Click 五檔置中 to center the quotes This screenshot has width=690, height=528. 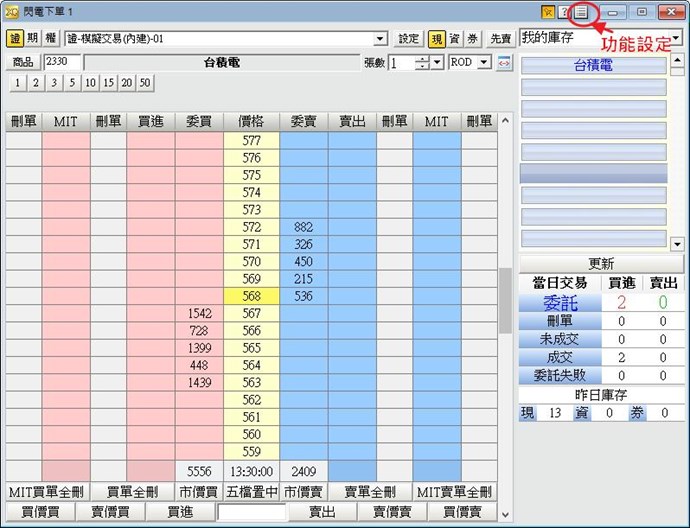(251, 492)
